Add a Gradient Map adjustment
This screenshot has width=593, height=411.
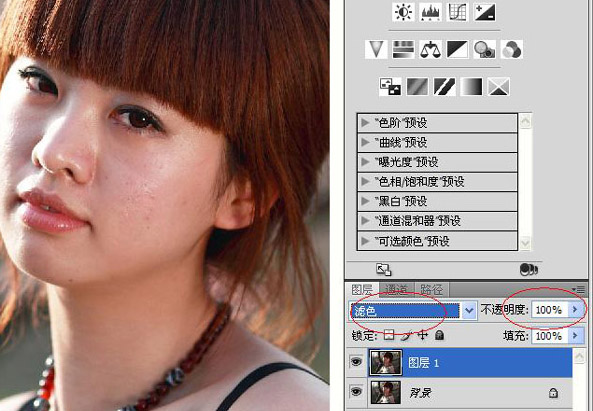pyautogui.click(x=471, y=87)
